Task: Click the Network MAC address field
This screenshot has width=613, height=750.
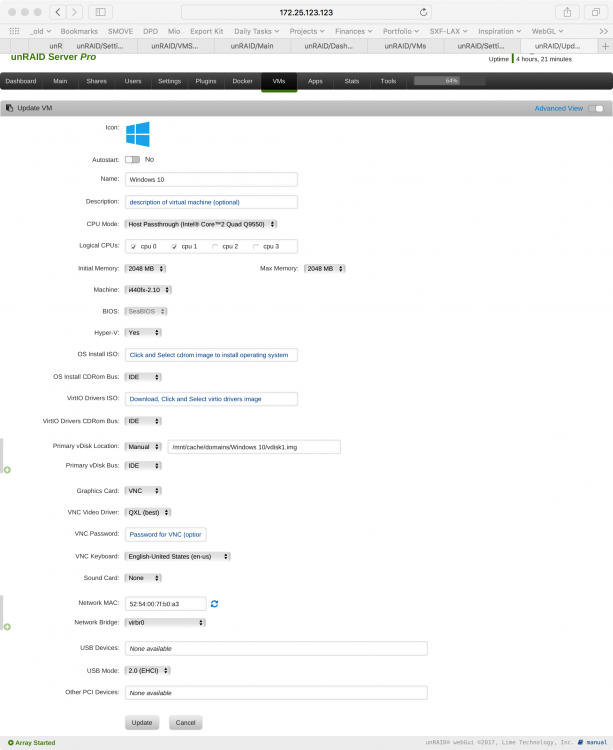Action: [165, 604]
